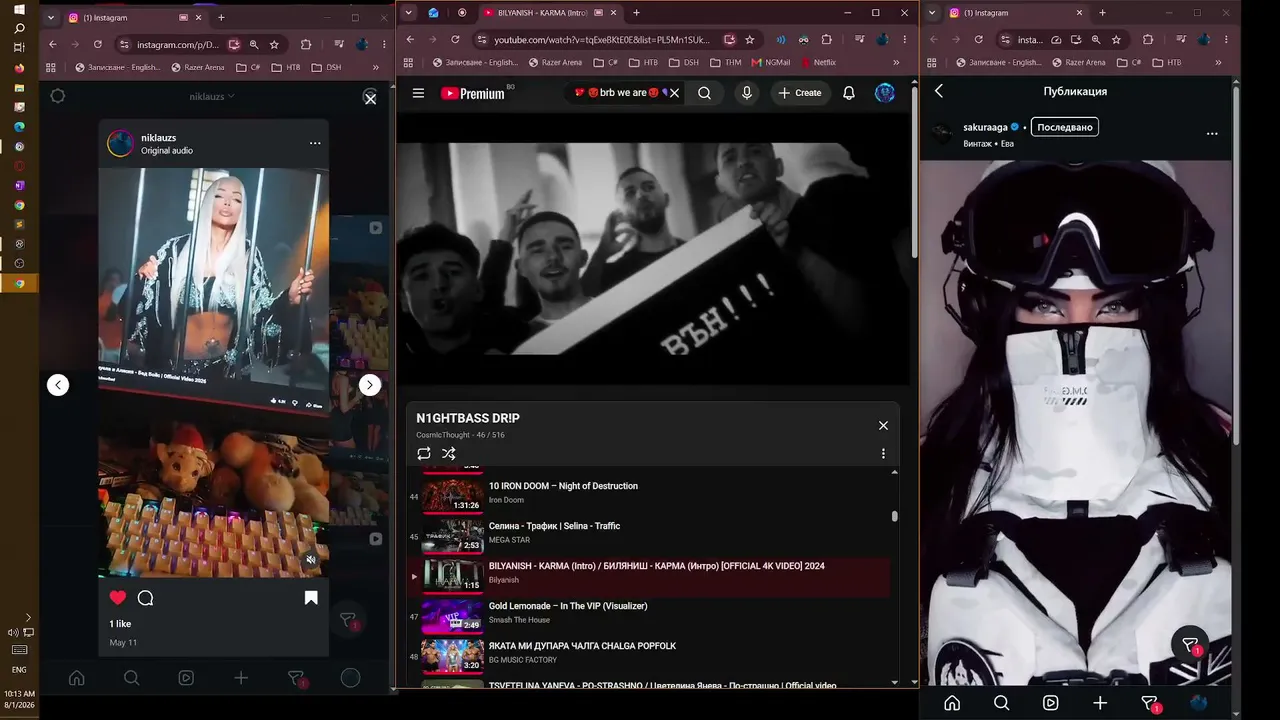Image resolution: width=1280 pixels, height=720 pixels.
Task: Go to the YouTube Premium home logo
Action: coord(473,93)
